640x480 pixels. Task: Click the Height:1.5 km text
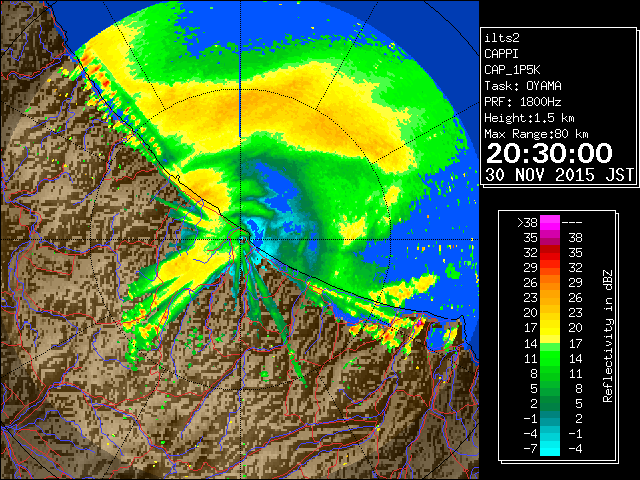click(x=529, y=118)
